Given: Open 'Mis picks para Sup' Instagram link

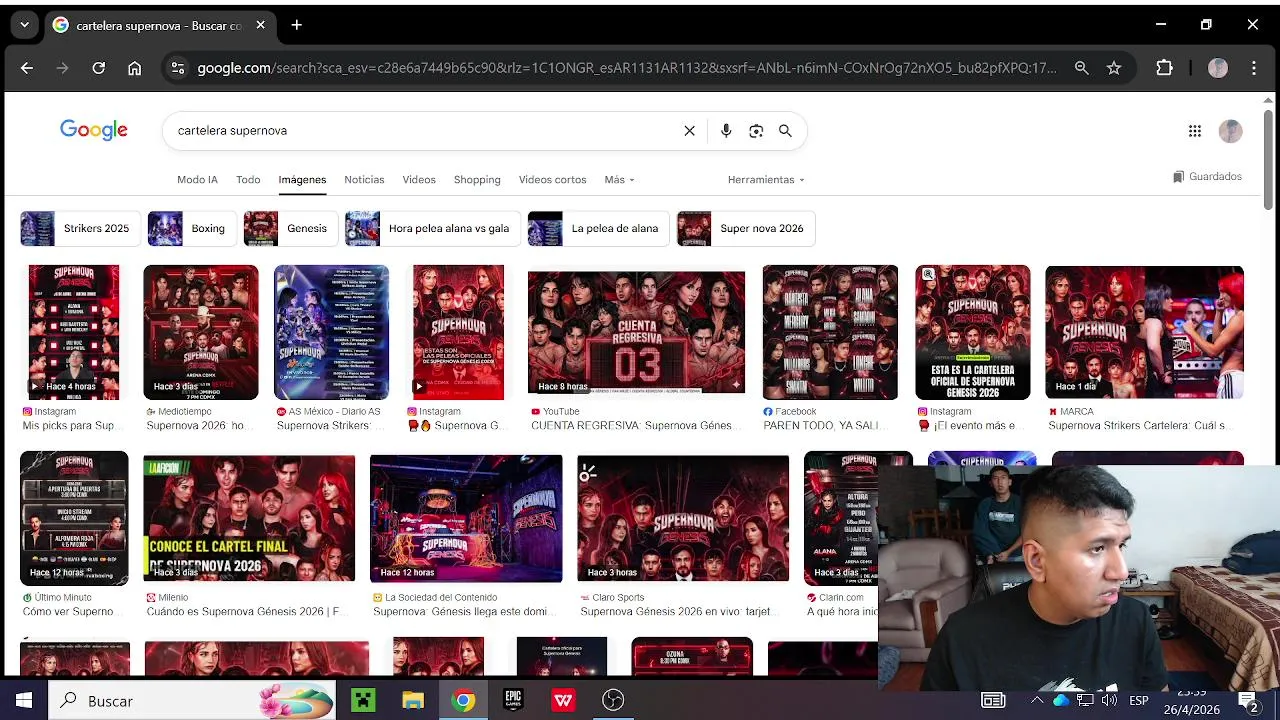Looking at the screenshot, I should click(x=68, y=426).
